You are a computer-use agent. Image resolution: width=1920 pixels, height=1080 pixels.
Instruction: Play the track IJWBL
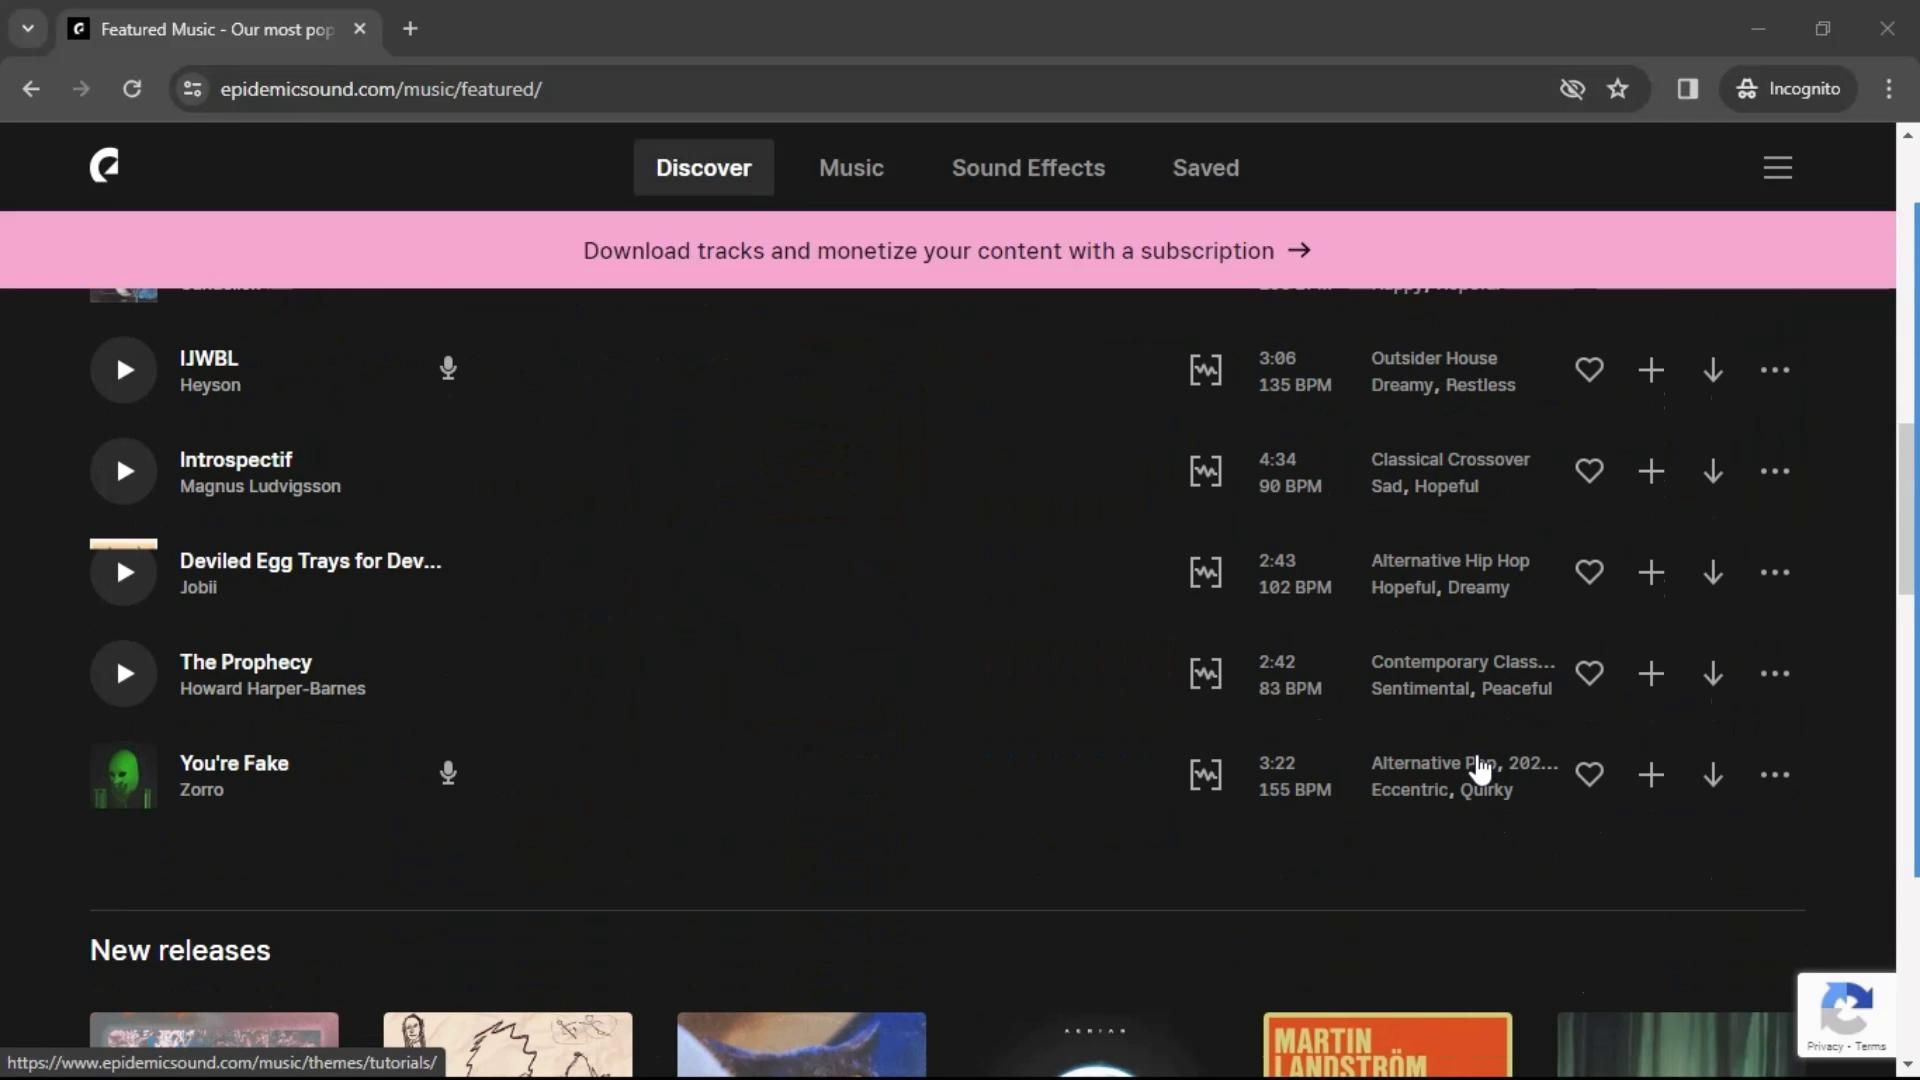[123, 370]
